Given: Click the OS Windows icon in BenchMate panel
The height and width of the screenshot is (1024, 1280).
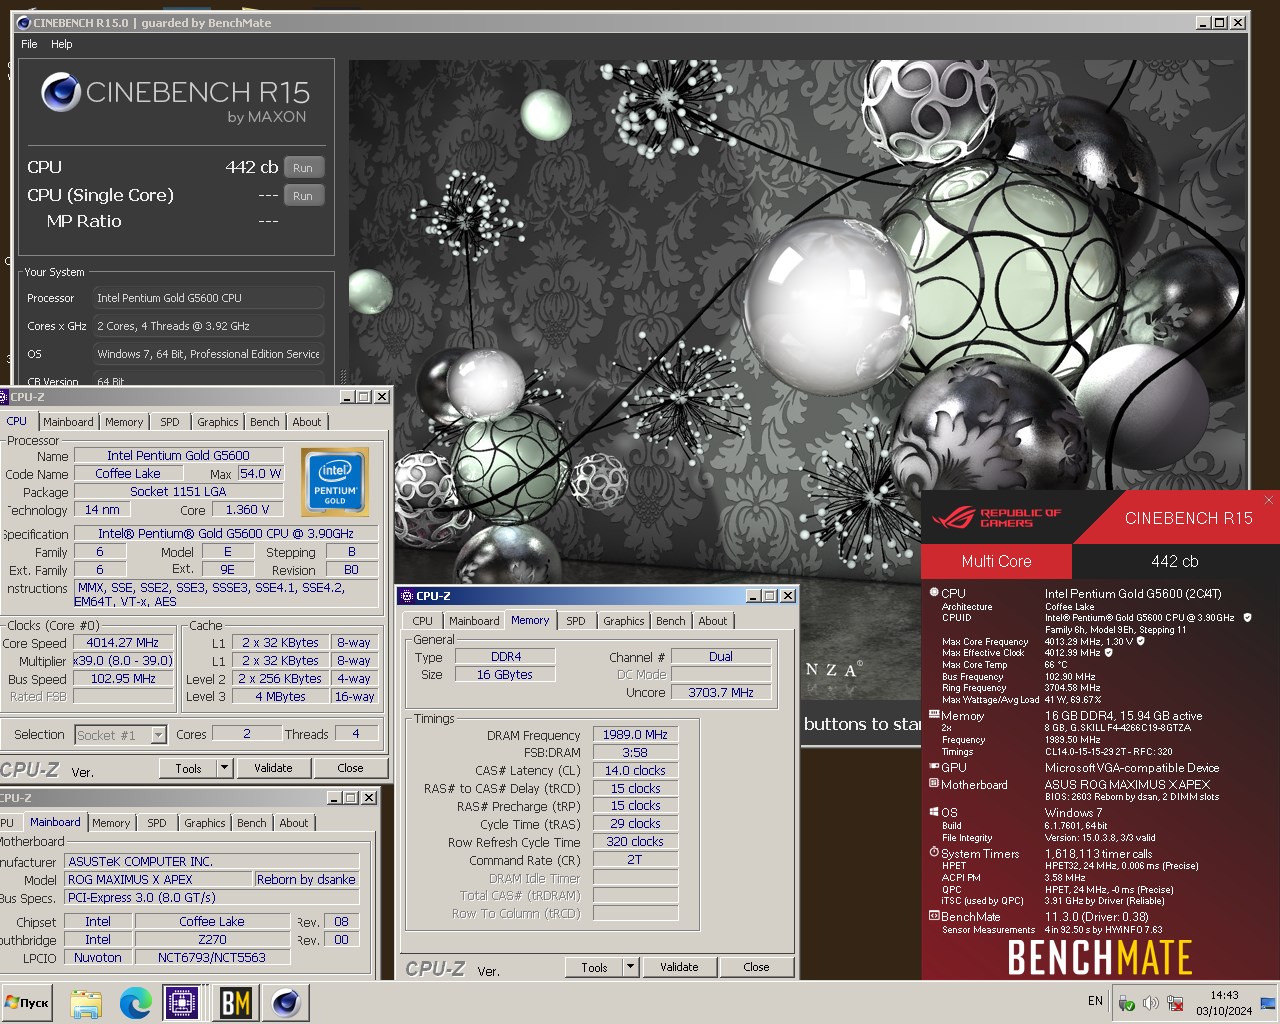Looking at the screenshot, I should click(934, 812).
